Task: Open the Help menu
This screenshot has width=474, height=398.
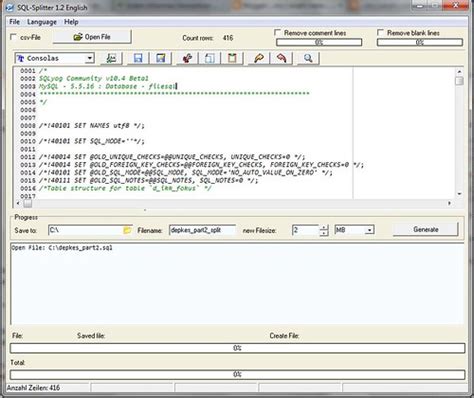Action: [71, 22]
